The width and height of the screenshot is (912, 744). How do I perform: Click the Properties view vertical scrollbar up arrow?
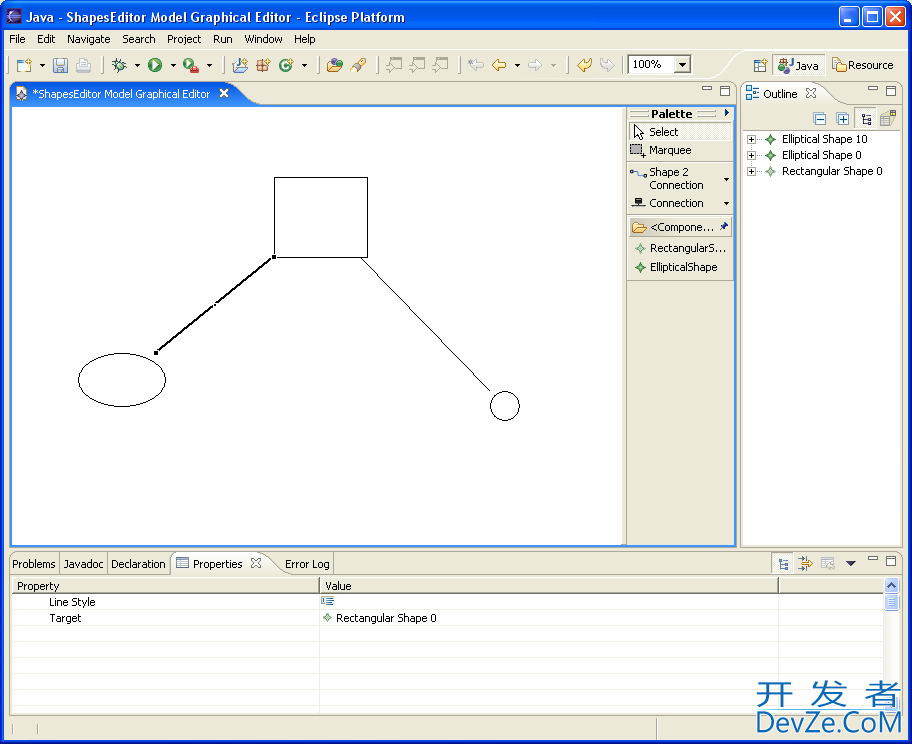(x=892, y=586)
